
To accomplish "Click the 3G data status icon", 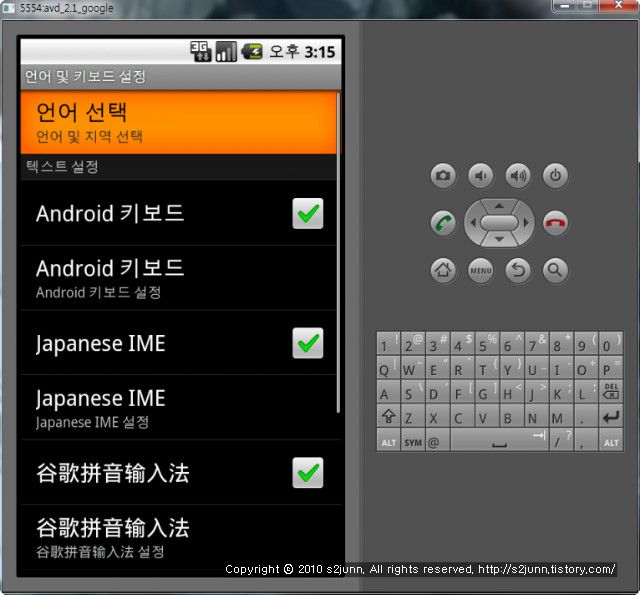I will 201,51.
